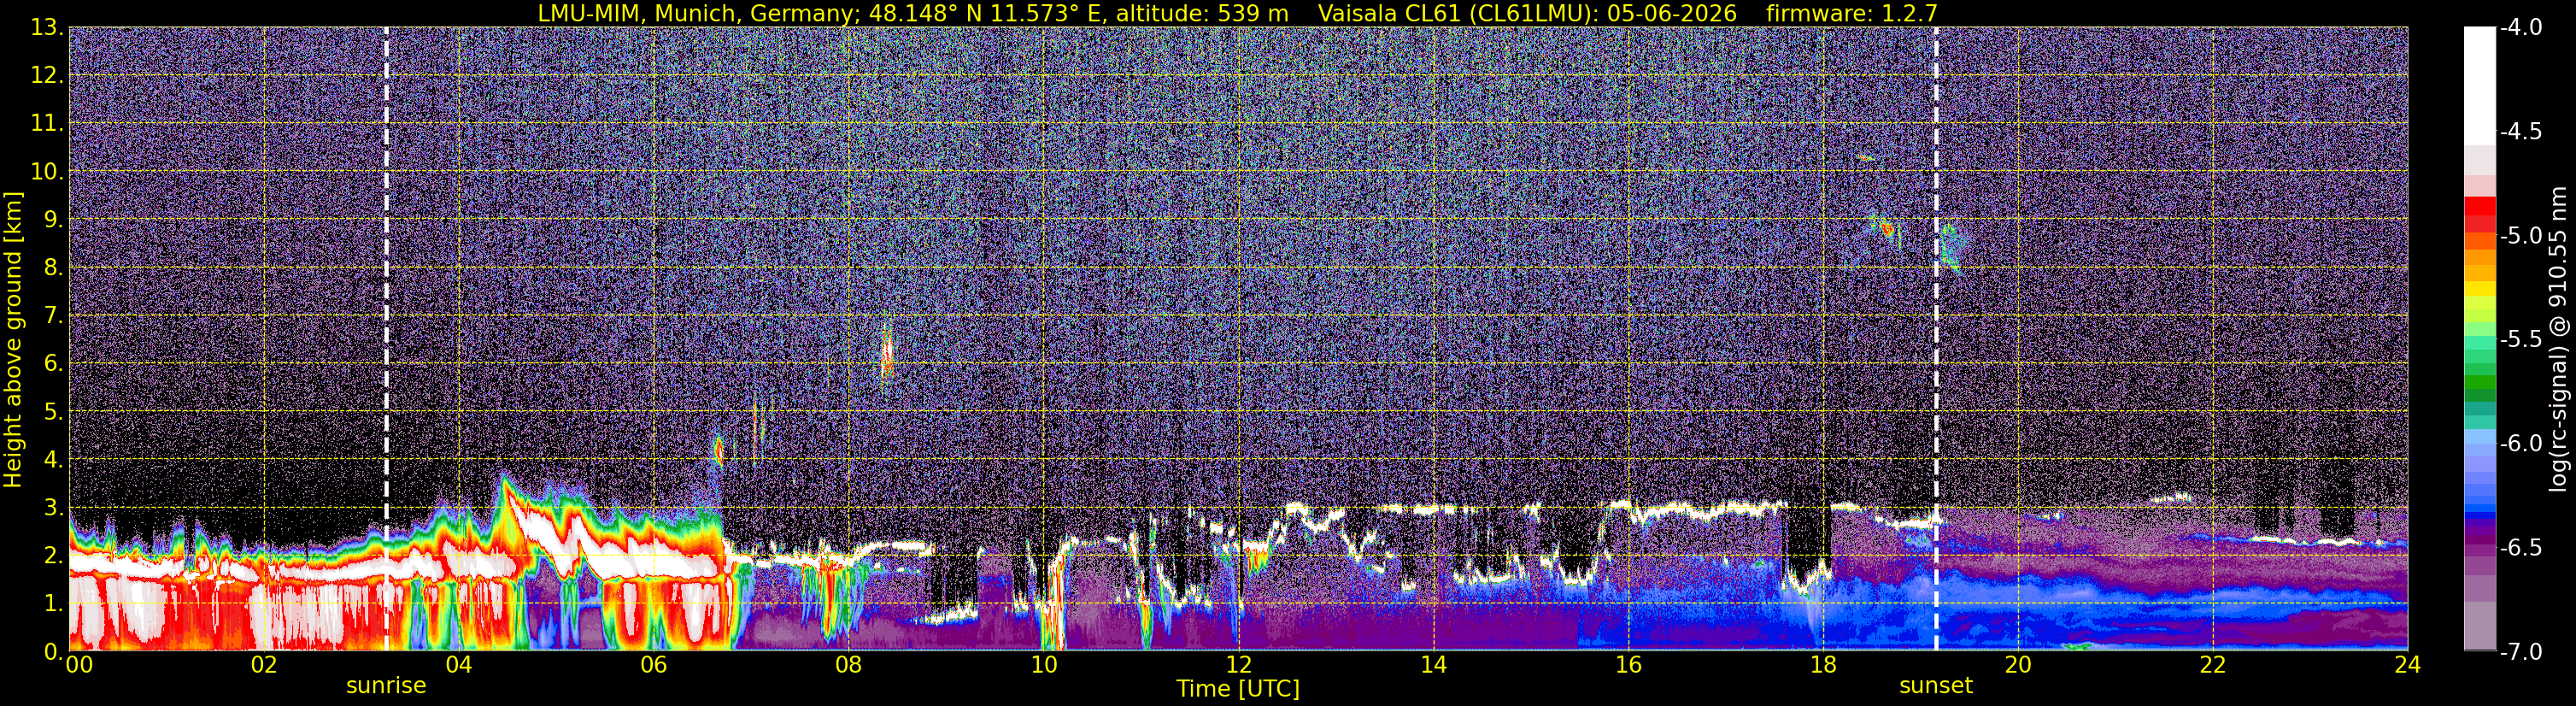Click the date "05-06-2026" in the title
The image size is (2576, 706).
1672,13
